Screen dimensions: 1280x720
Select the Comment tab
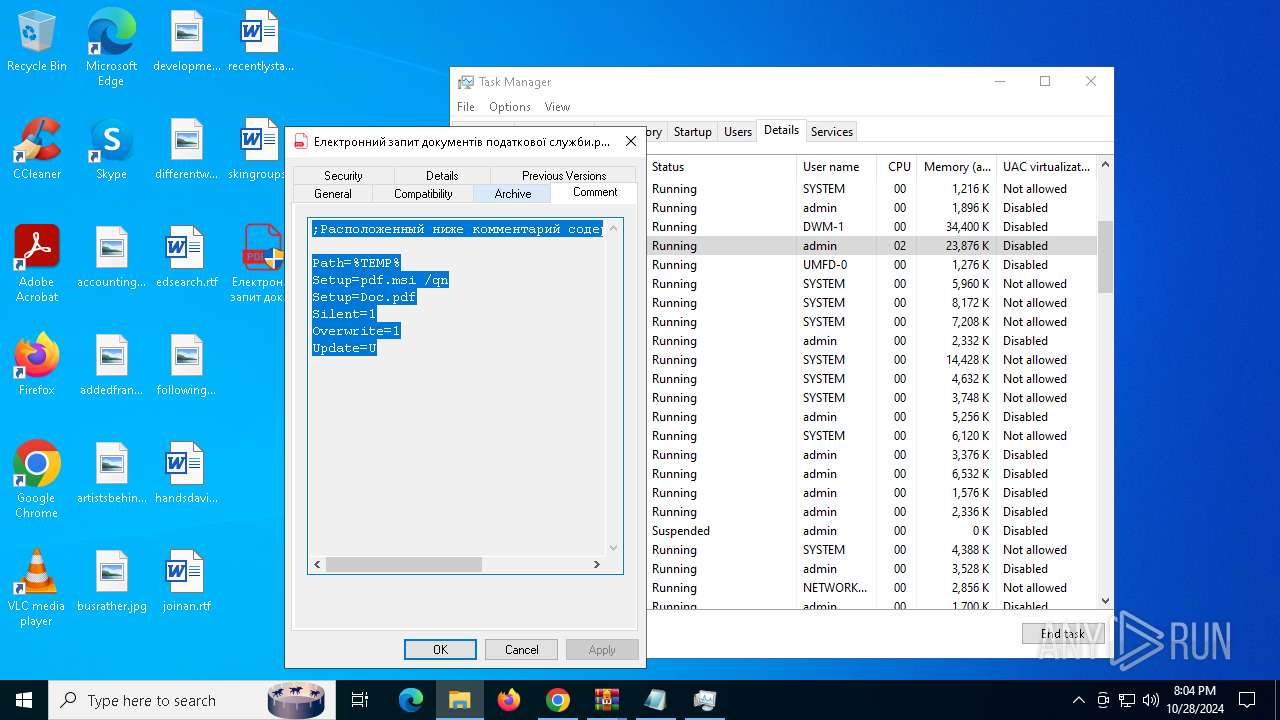click(595, 192)
